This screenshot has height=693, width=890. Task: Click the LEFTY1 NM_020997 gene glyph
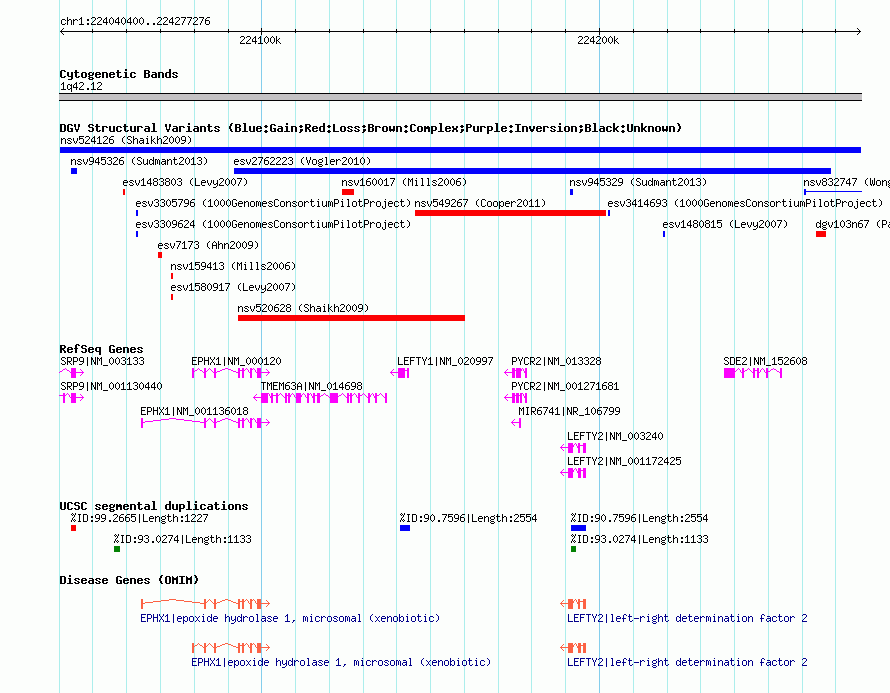400,373
